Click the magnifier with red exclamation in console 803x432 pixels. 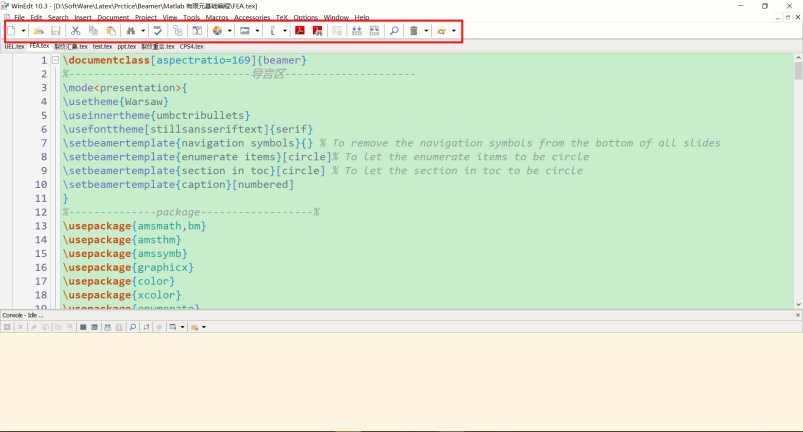click(146, 327)
